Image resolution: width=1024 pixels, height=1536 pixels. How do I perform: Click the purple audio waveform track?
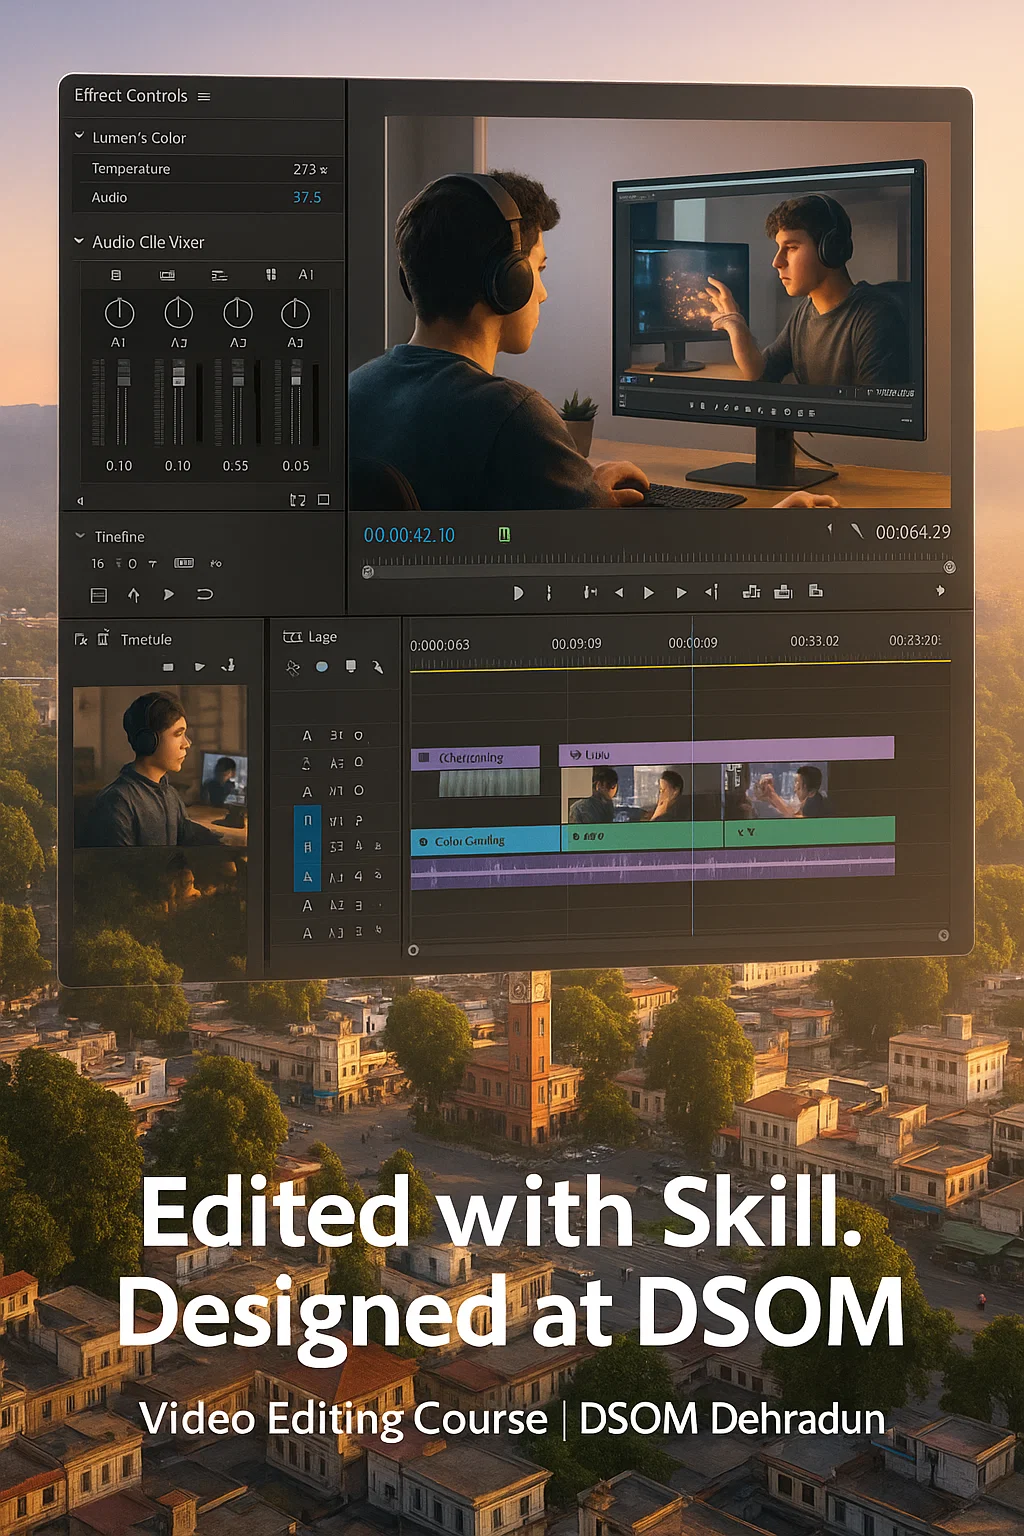click(652, 868)
